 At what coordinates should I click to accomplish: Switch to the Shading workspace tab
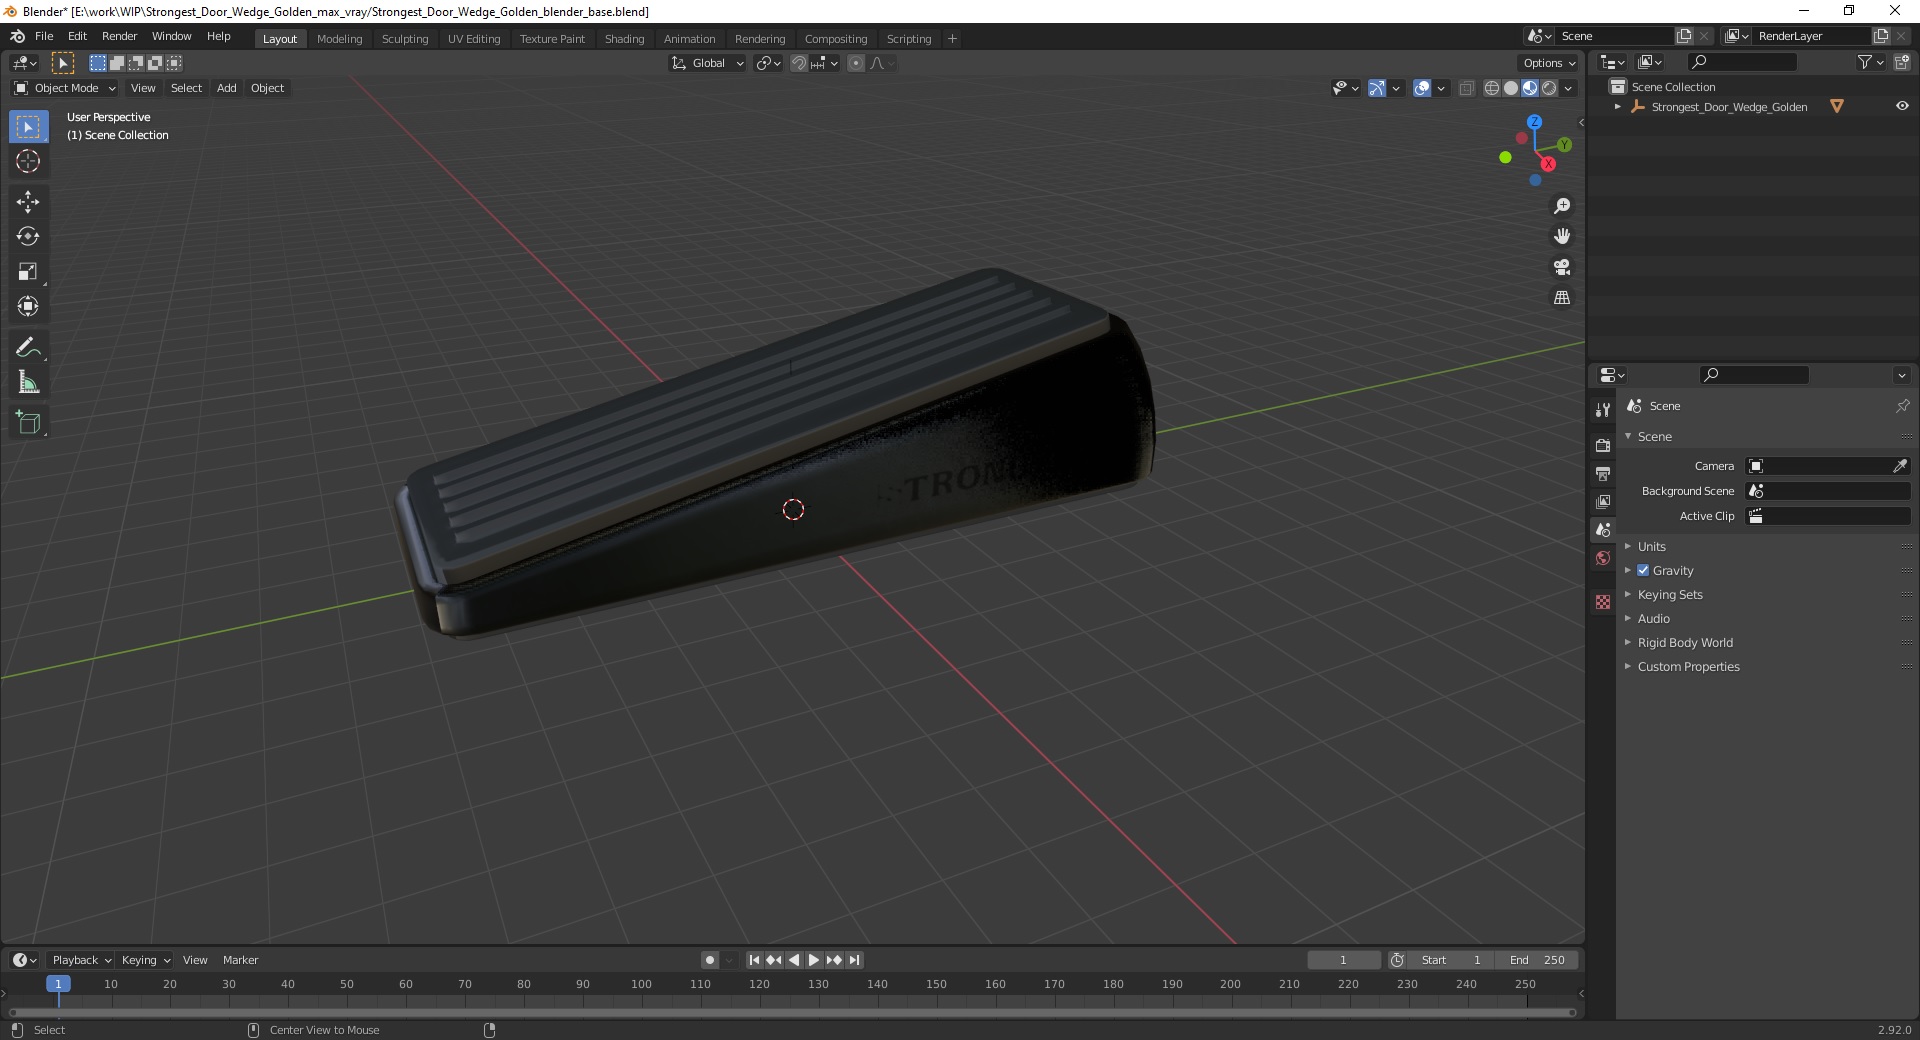(x=624, y=39)
